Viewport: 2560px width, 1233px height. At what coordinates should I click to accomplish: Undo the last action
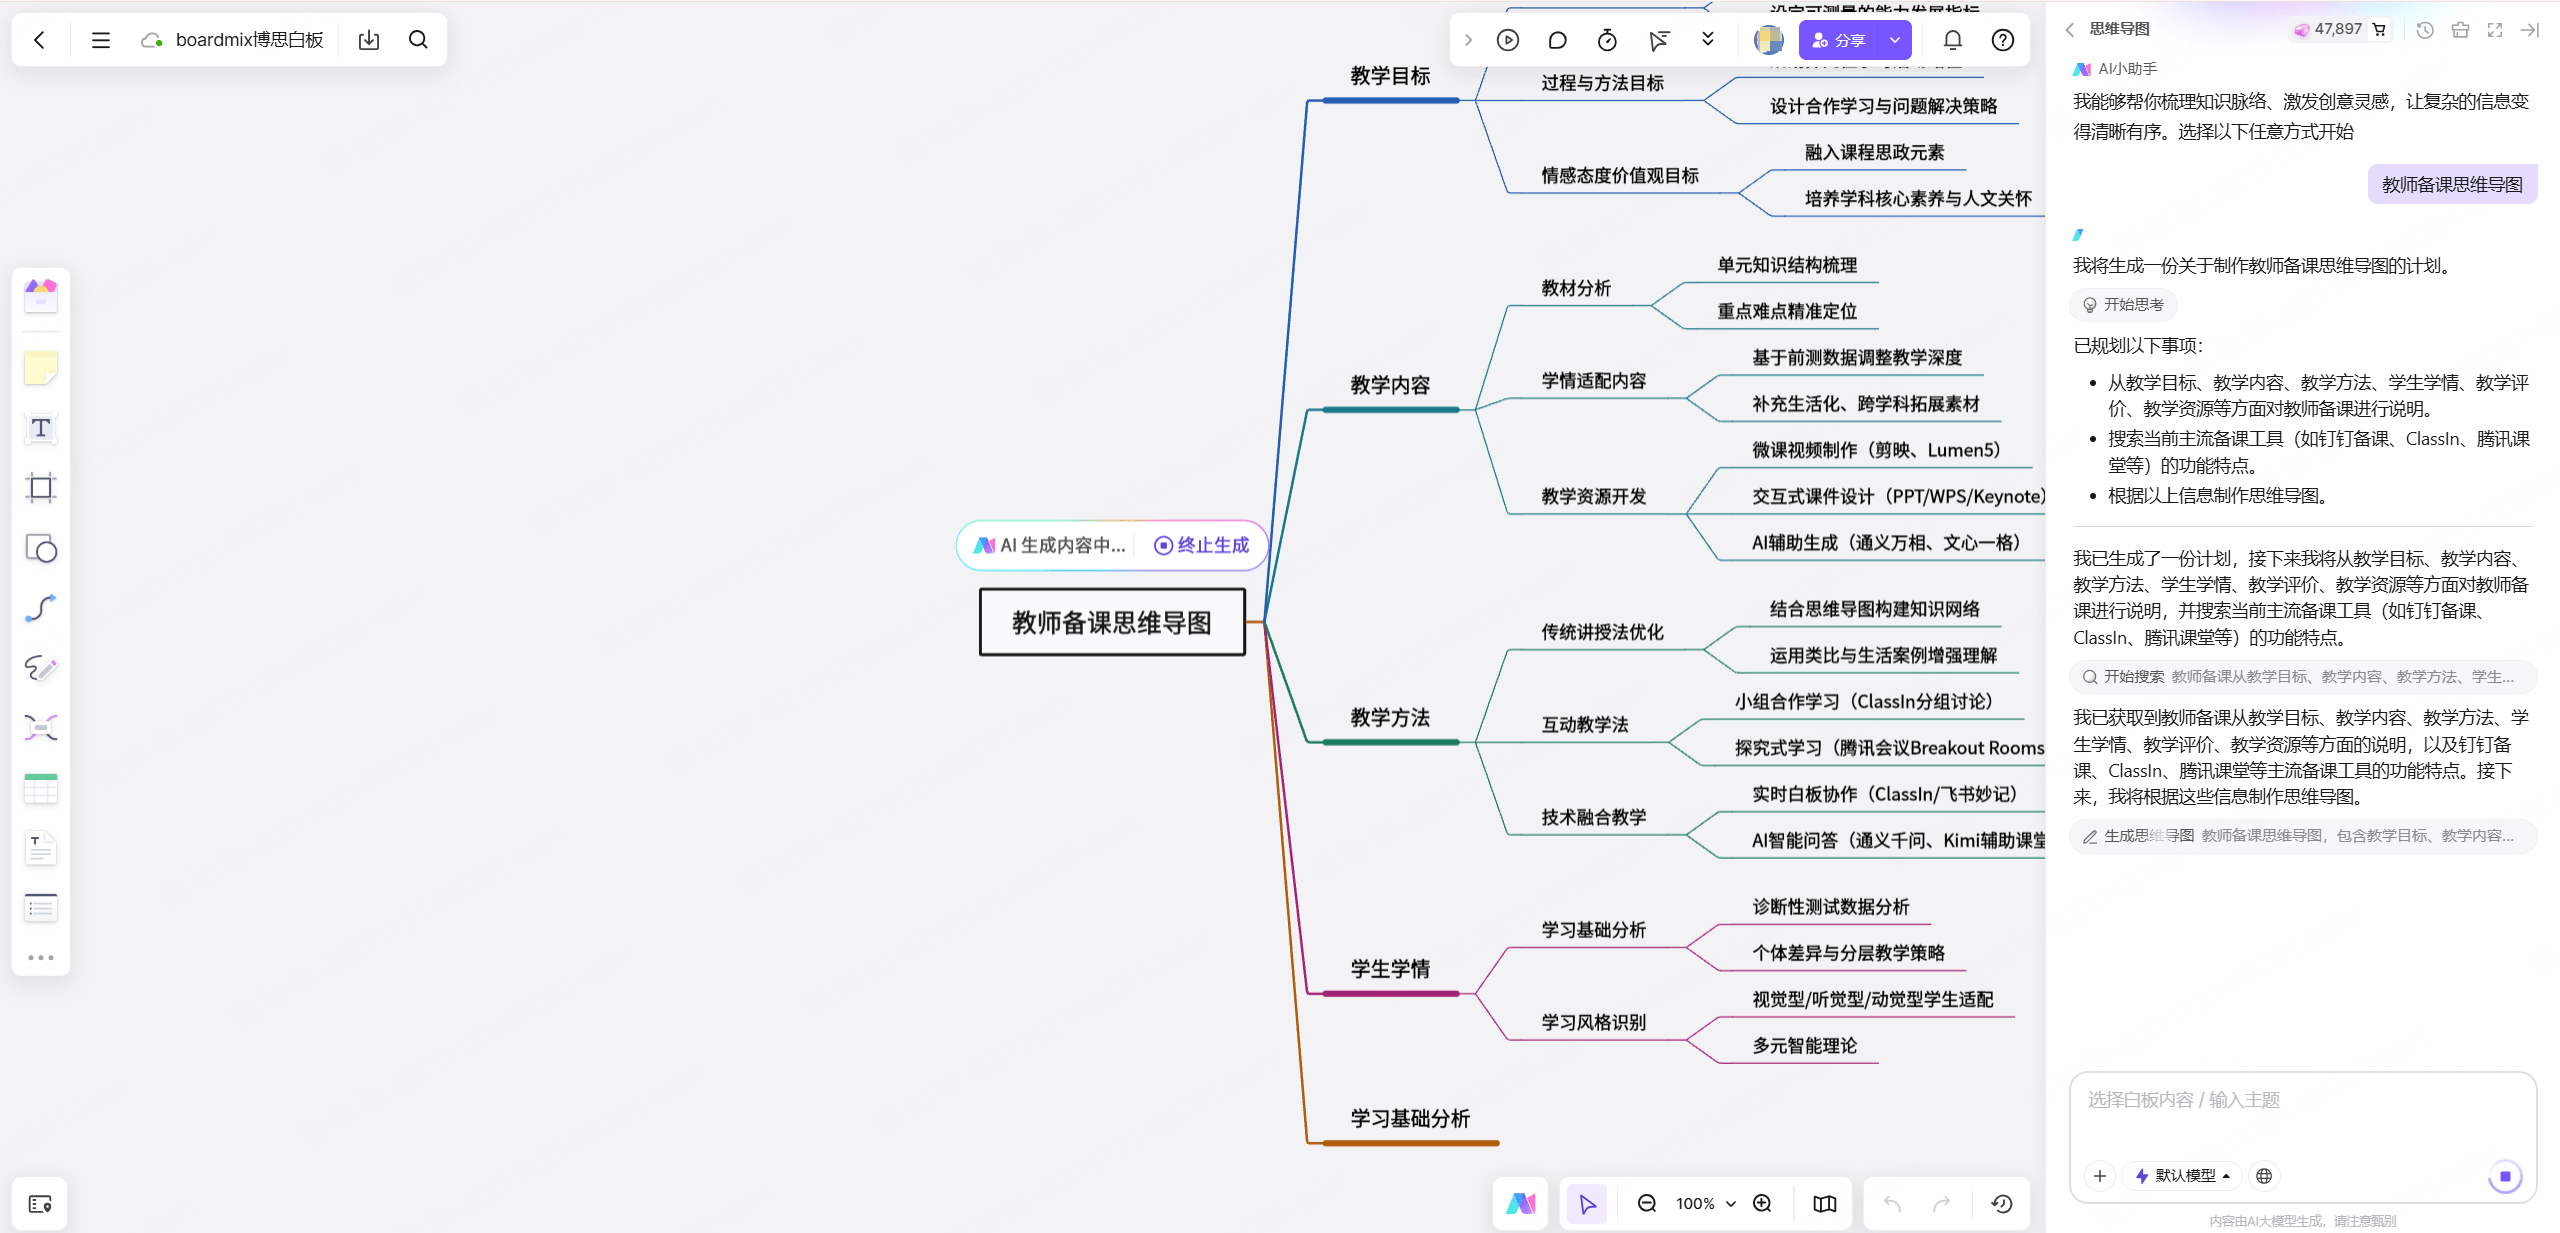point(1893,1204)
